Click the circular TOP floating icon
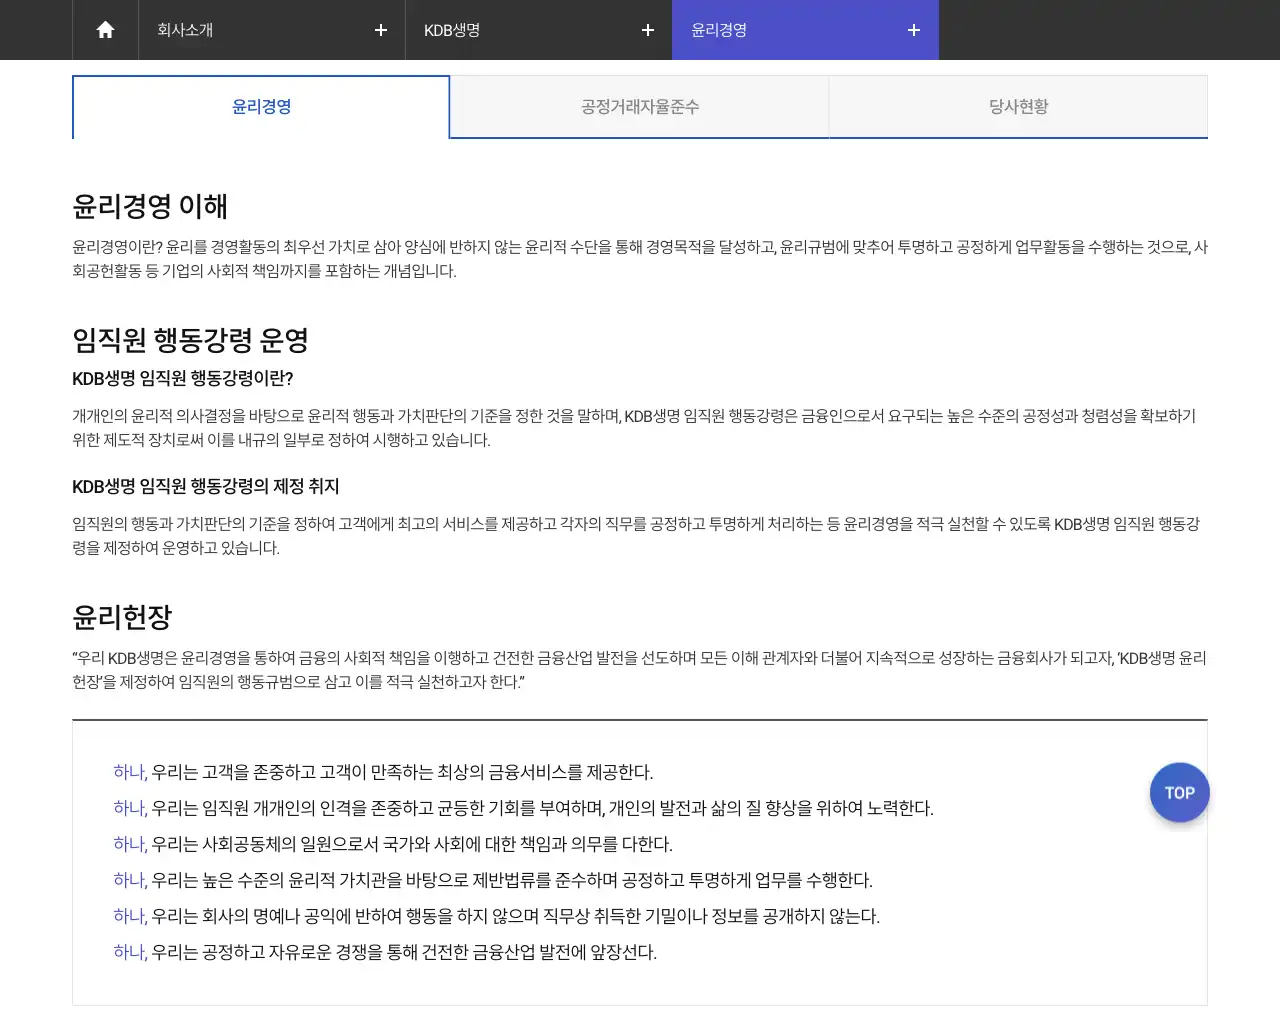Screen dimensions: 1280x1024 [x=1179, y=792]
